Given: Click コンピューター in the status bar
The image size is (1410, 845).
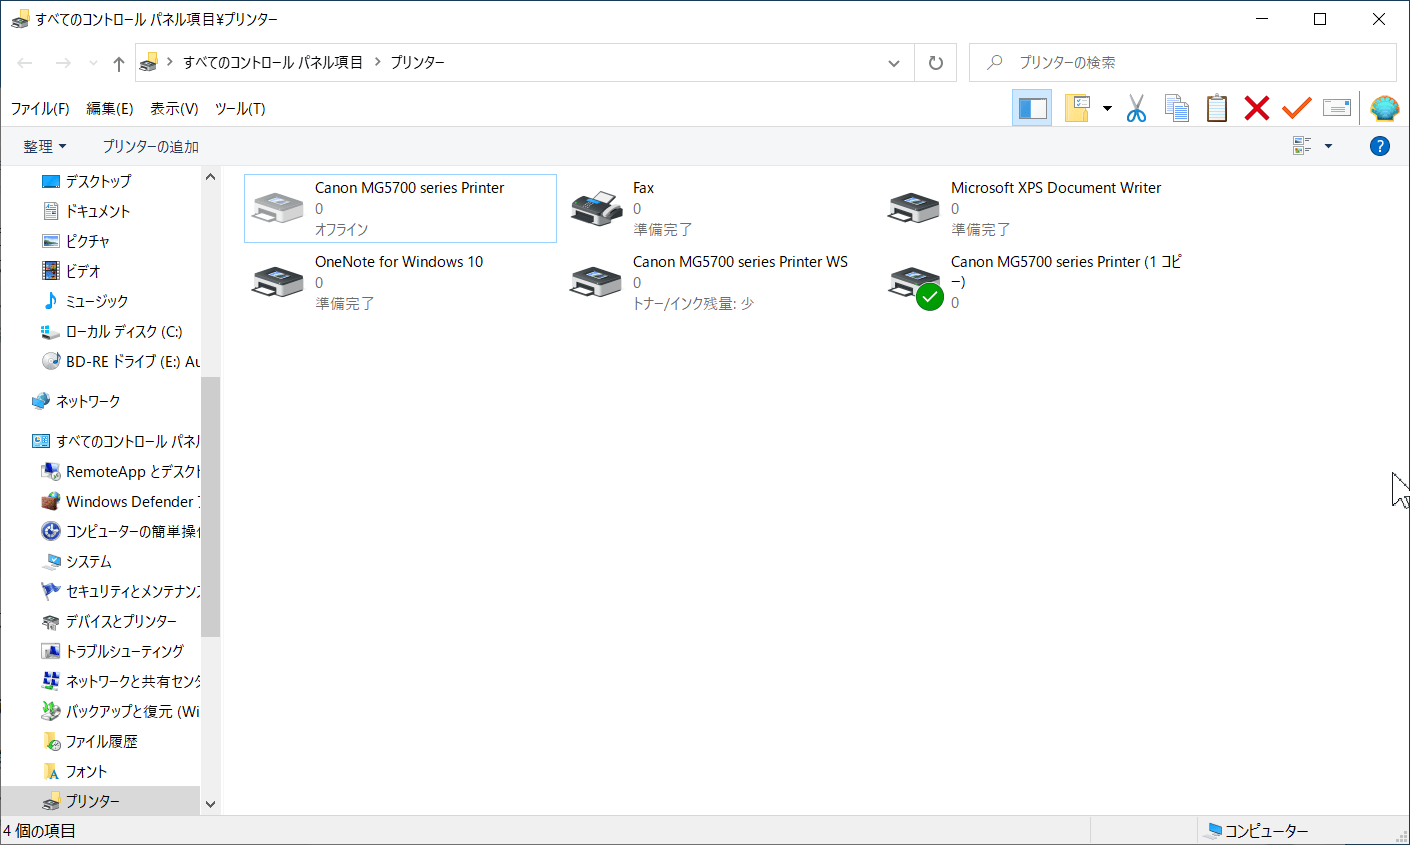Looking at the screenshot, I should point(1257,831).
